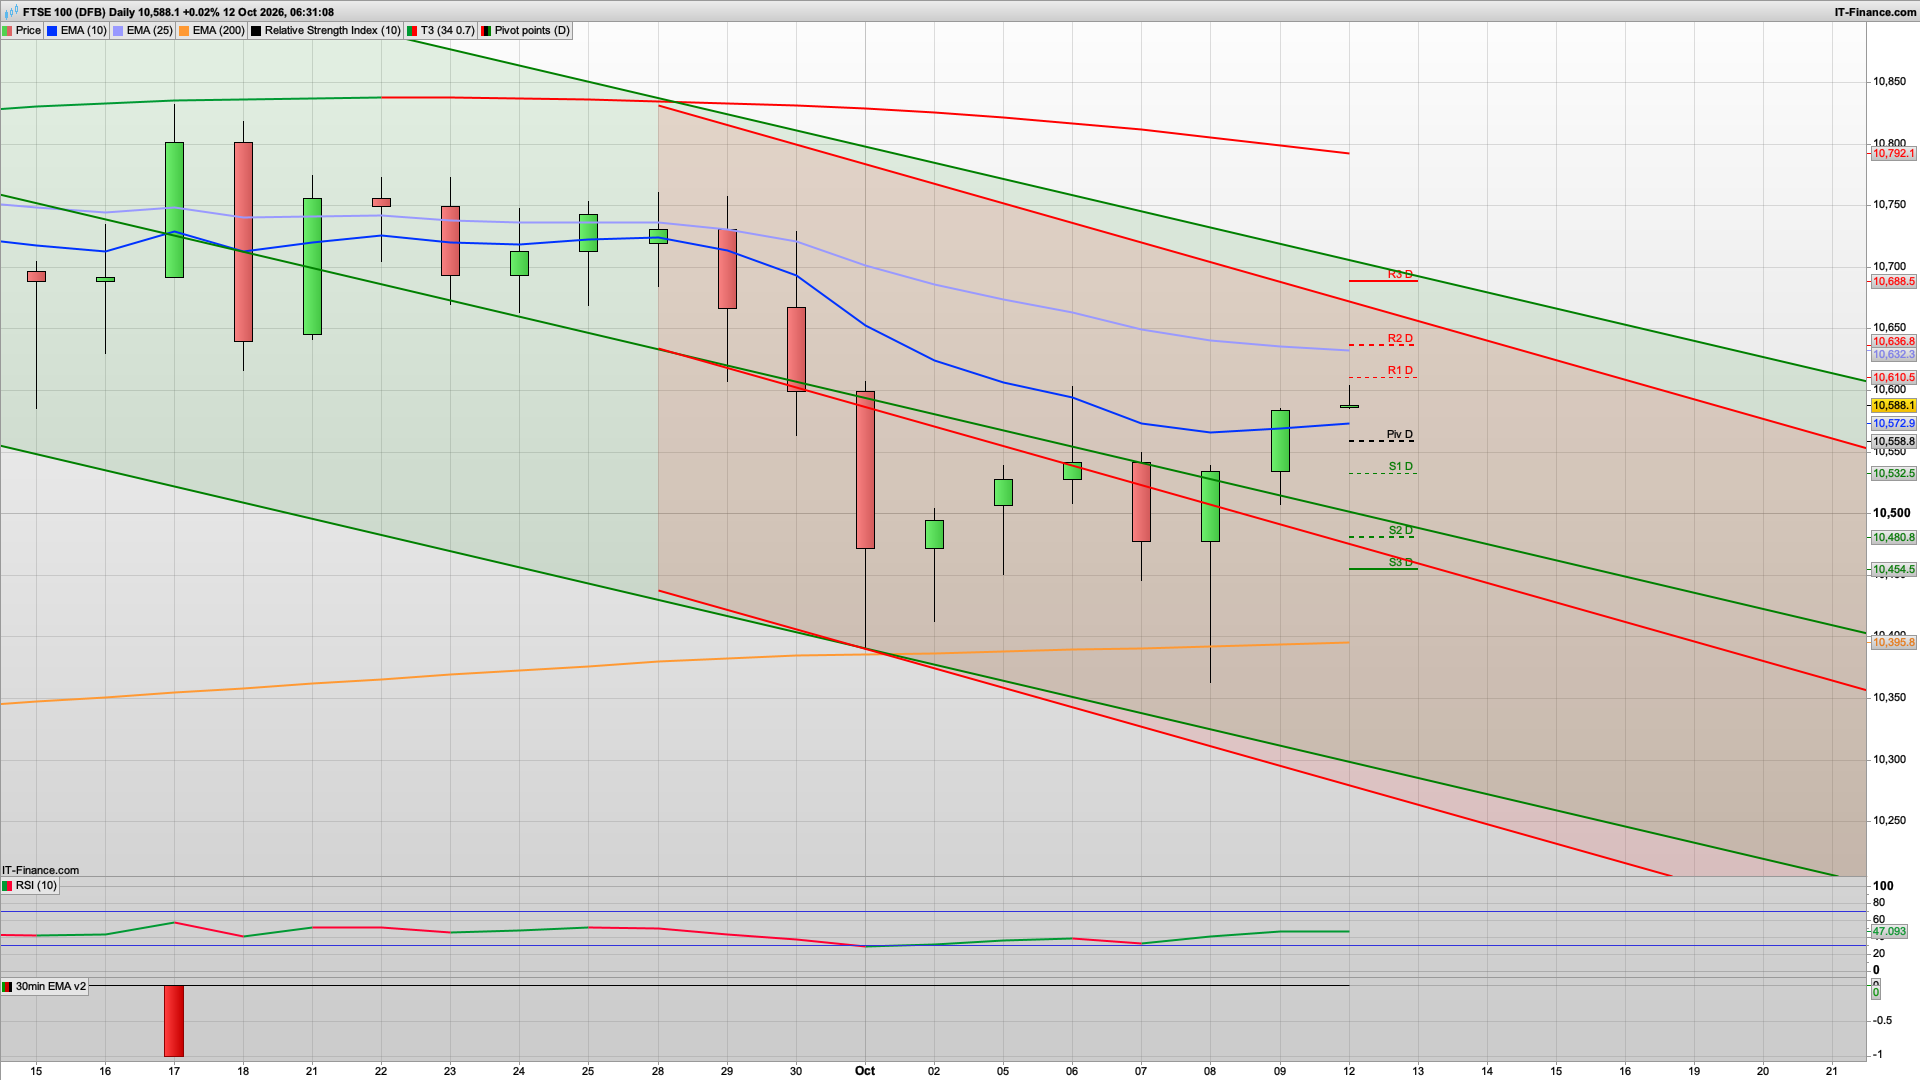Open the T3 (34 0.7) indicator legend

(441, 30)
